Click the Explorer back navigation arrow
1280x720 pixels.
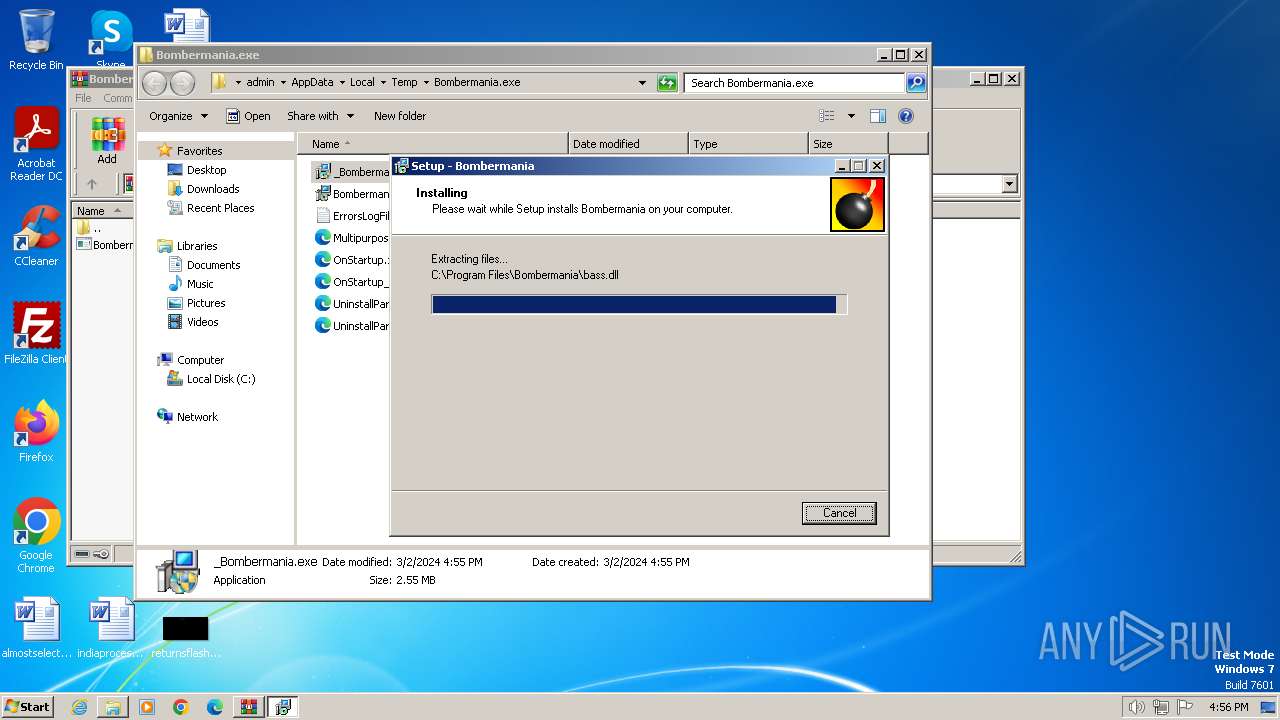pos(154,83)
